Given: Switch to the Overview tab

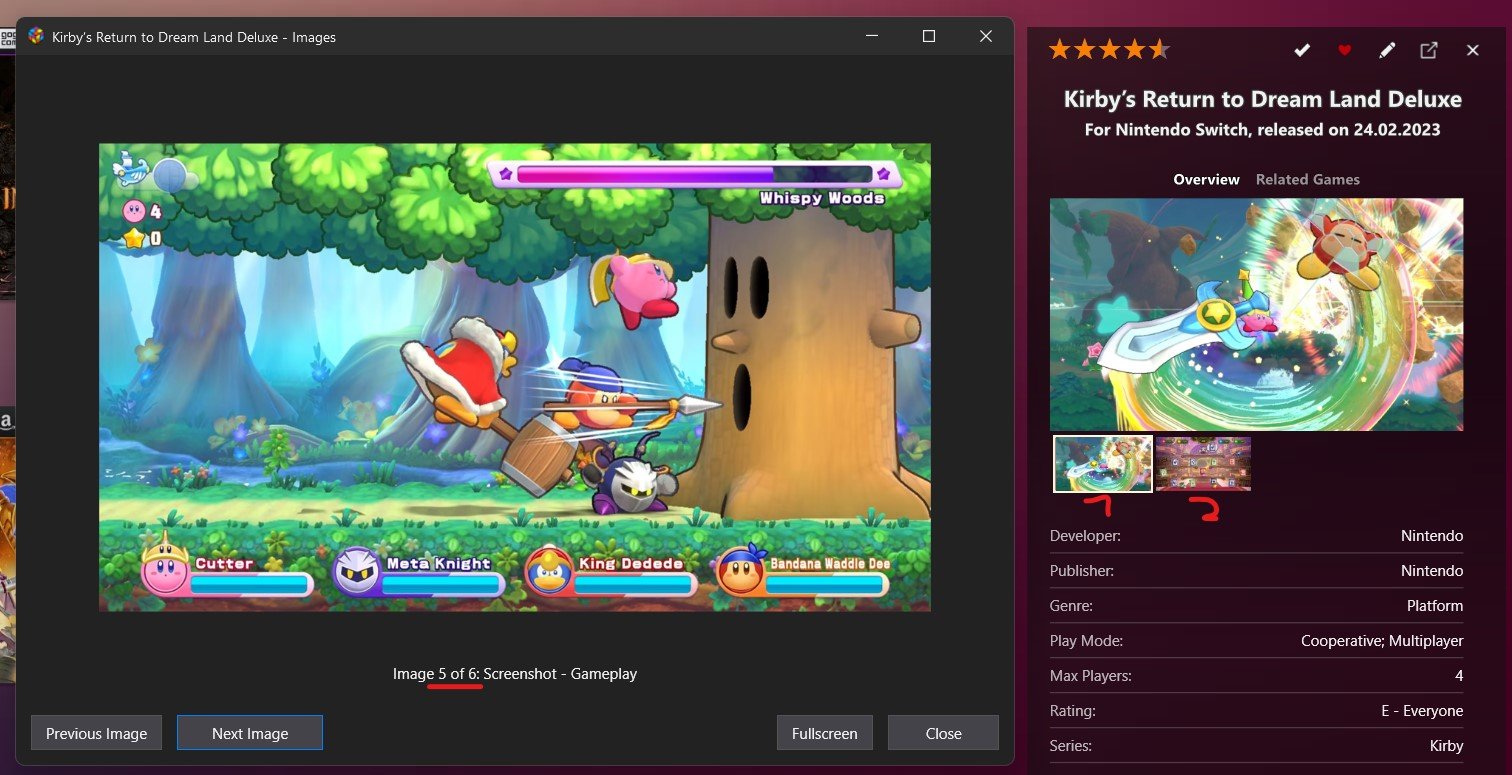Looking at the screenshot, I should point(1206,180).
